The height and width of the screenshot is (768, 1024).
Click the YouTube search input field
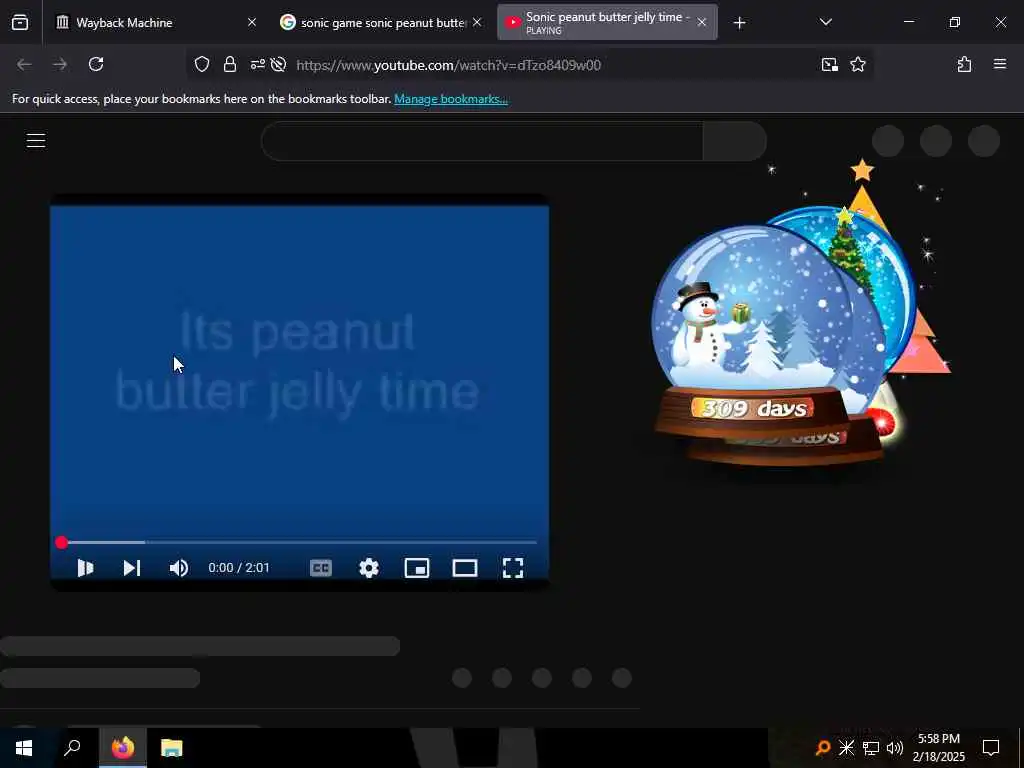[483, 141]
